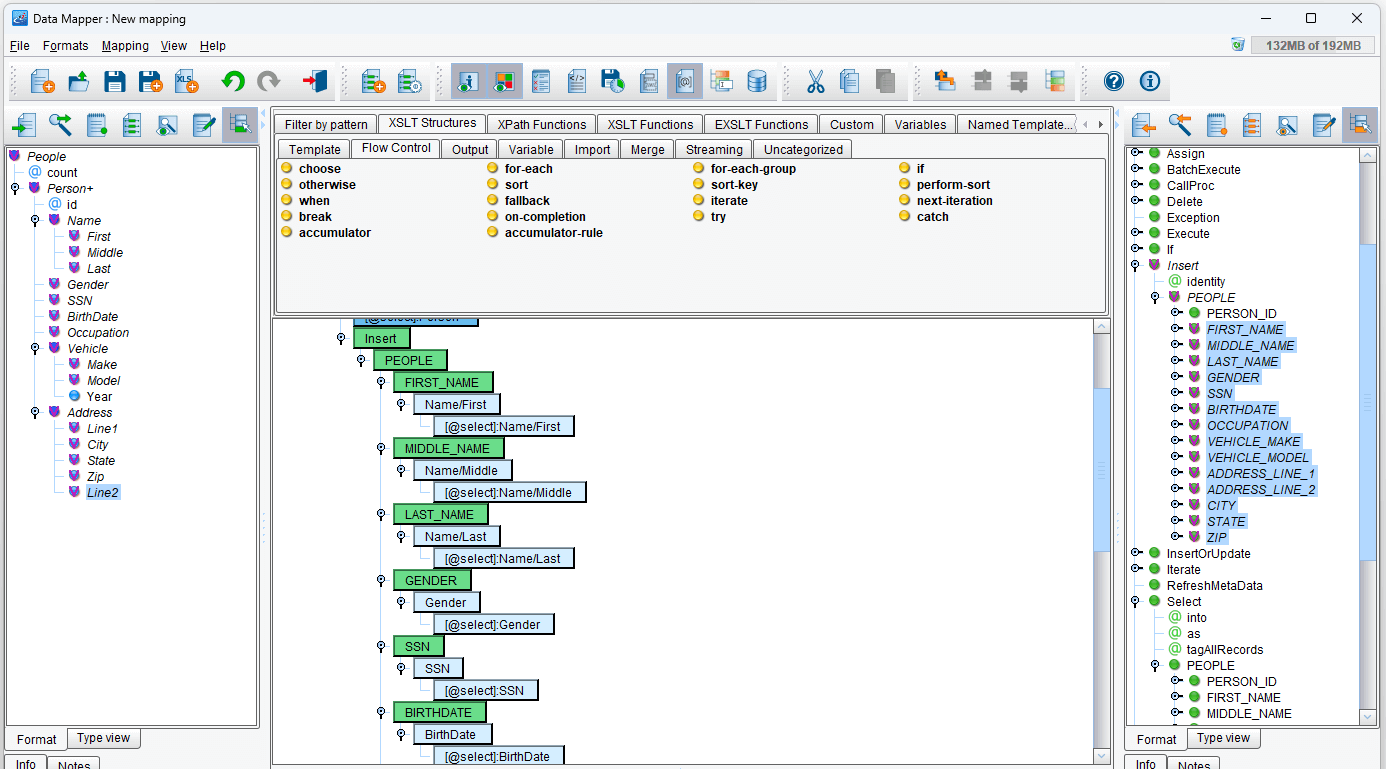1386x769 pixels.
Task: Click the Copy documents icon
Action: (851, 81)
